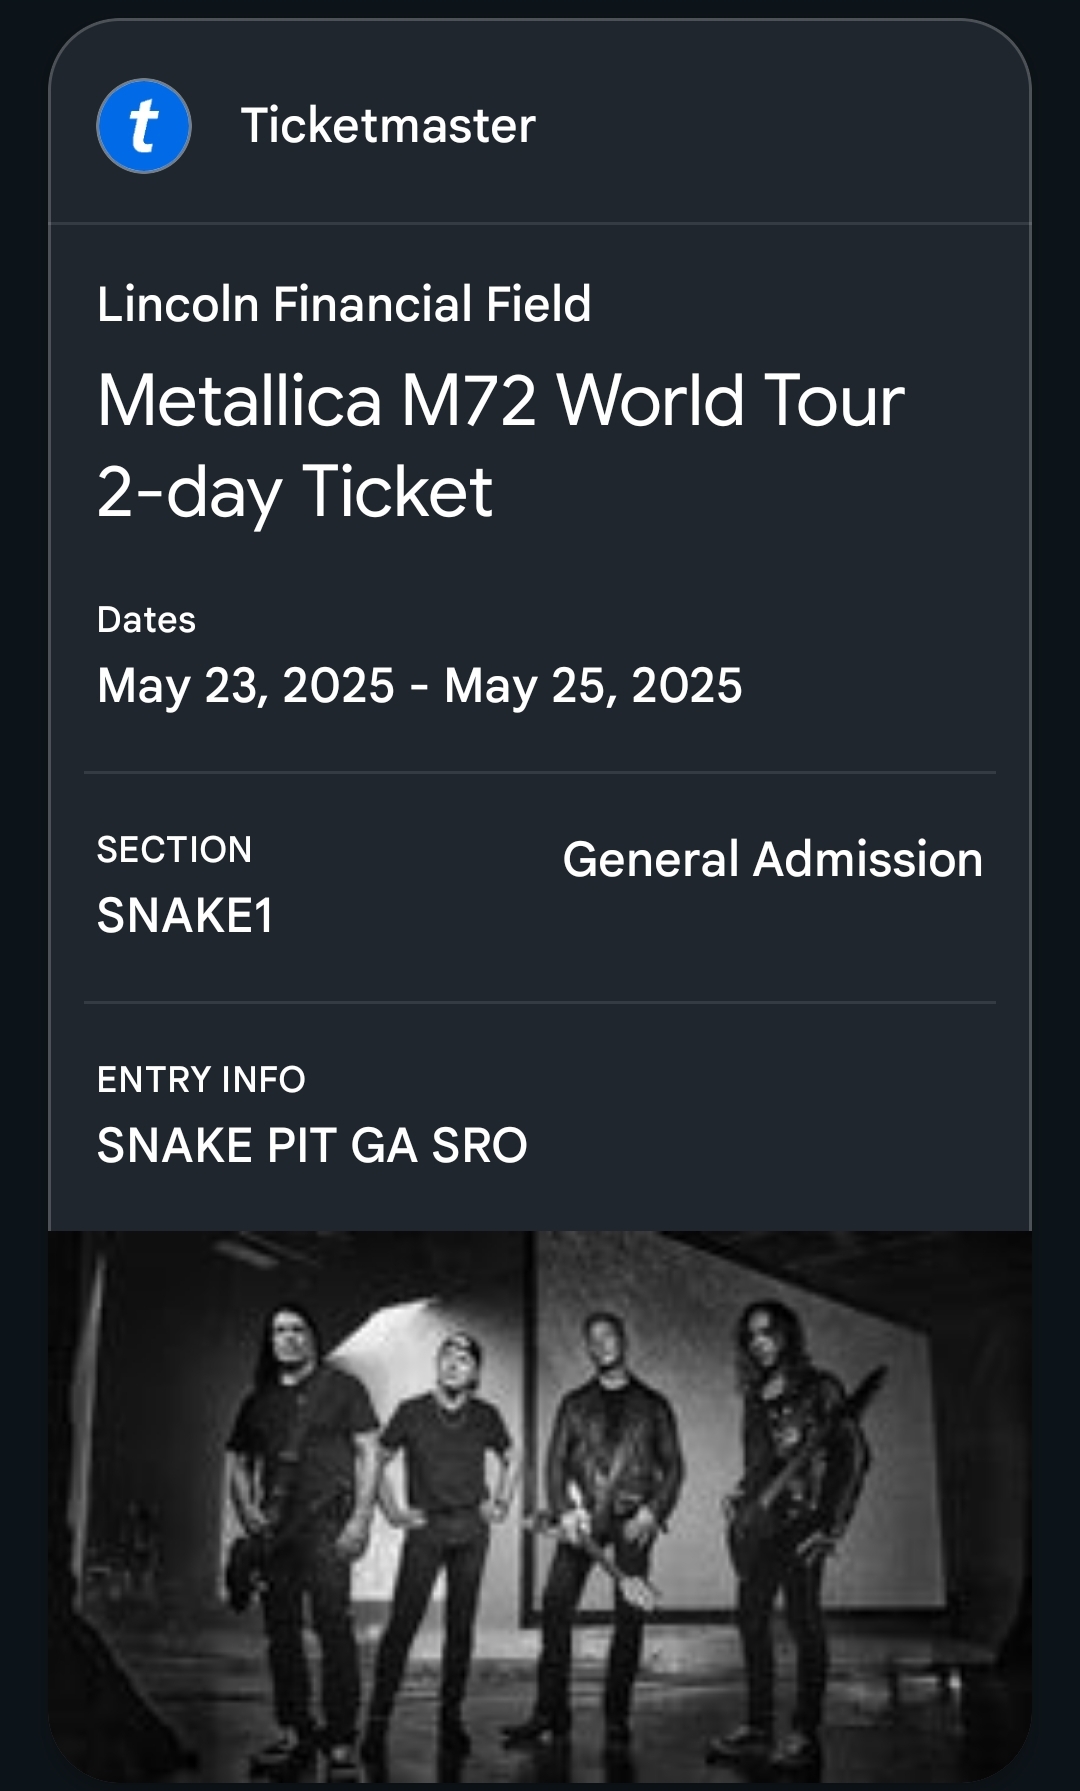
Task: Tap the blue Ticketmaster logo icon
Action: coord(144,126)
